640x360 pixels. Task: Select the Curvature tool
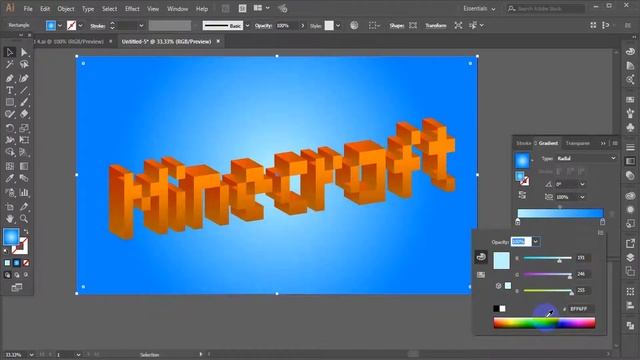(24, 78)
